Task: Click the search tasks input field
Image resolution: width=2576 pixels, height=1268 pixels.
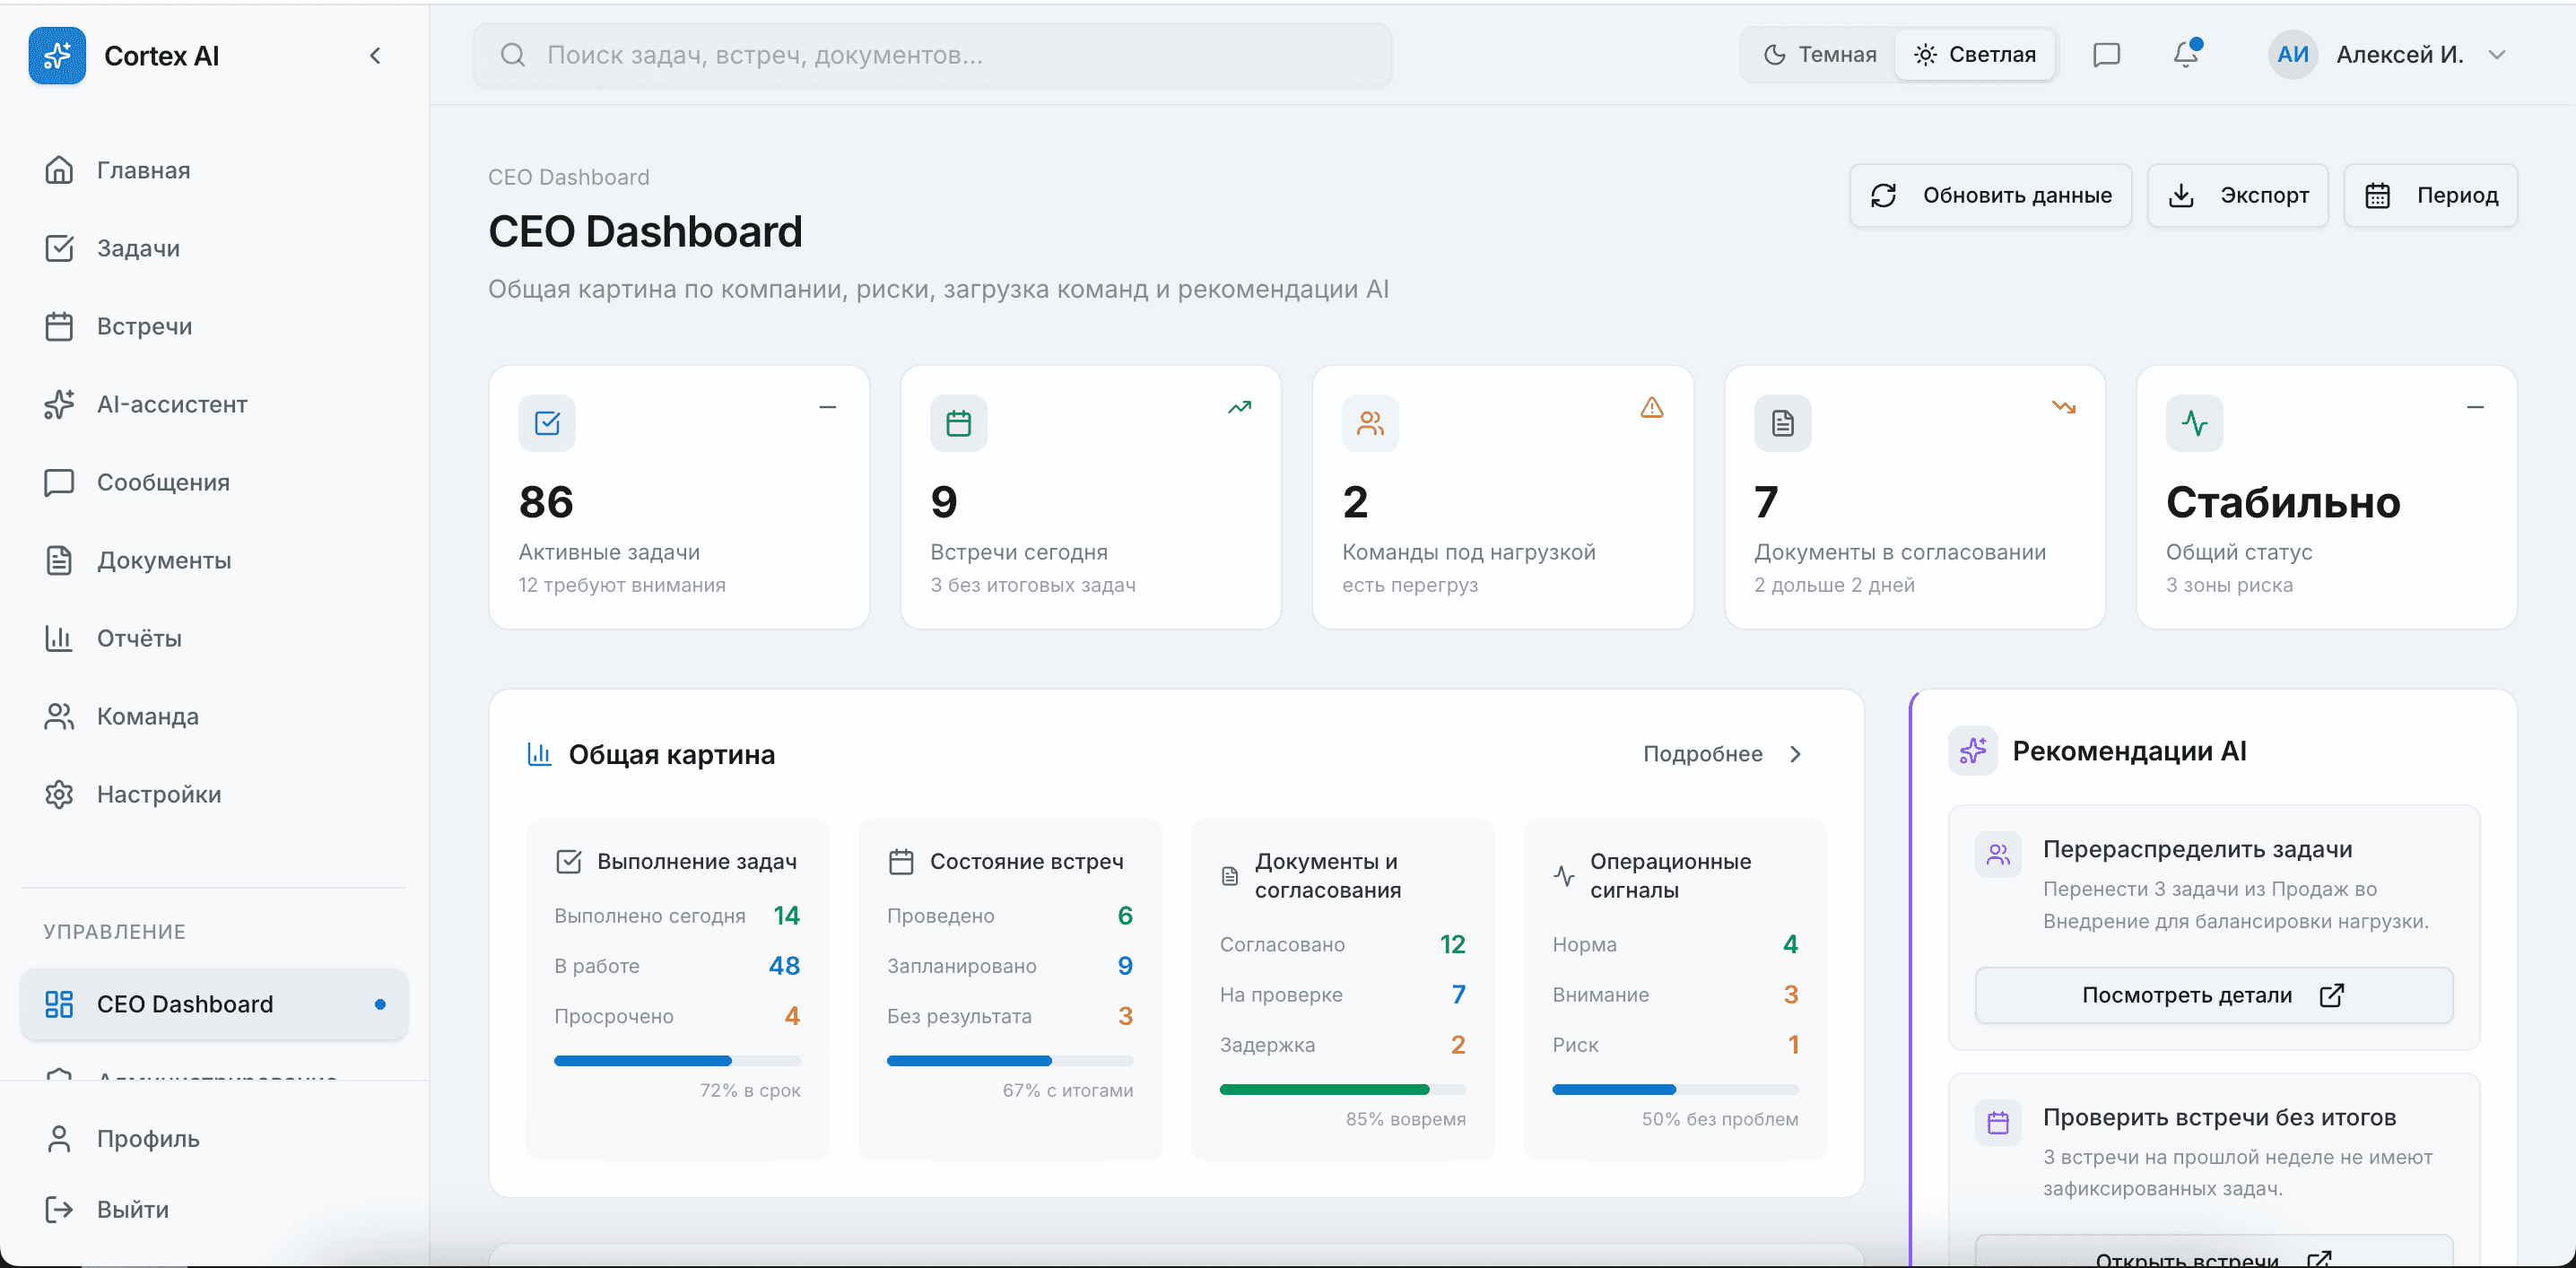Action: 930,55
